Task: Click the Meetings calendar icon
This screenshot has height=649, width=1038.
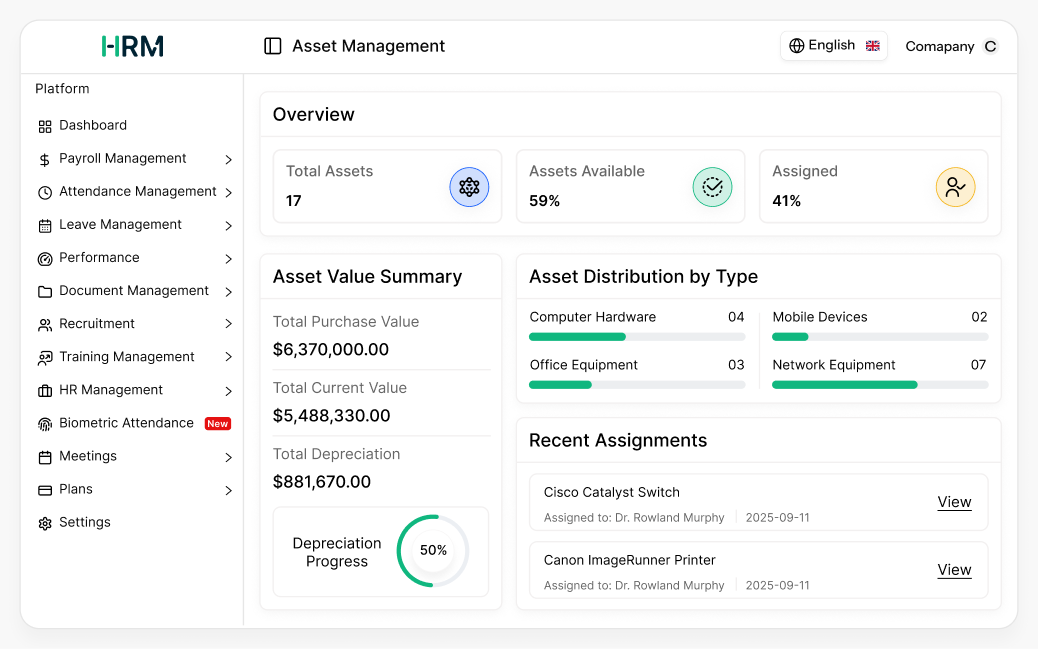Action: tap(44, 458)
